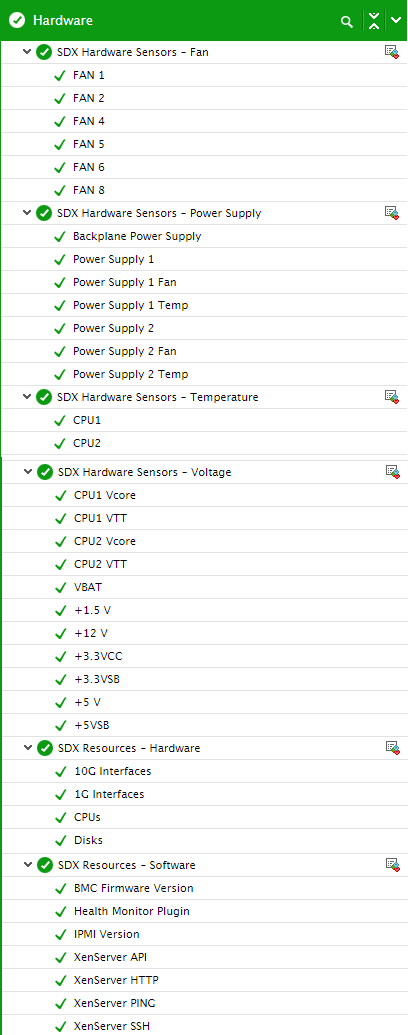The image size is (408, 1035).
Task: Select the XenServer SSH check row
Action: (204, 1025)
